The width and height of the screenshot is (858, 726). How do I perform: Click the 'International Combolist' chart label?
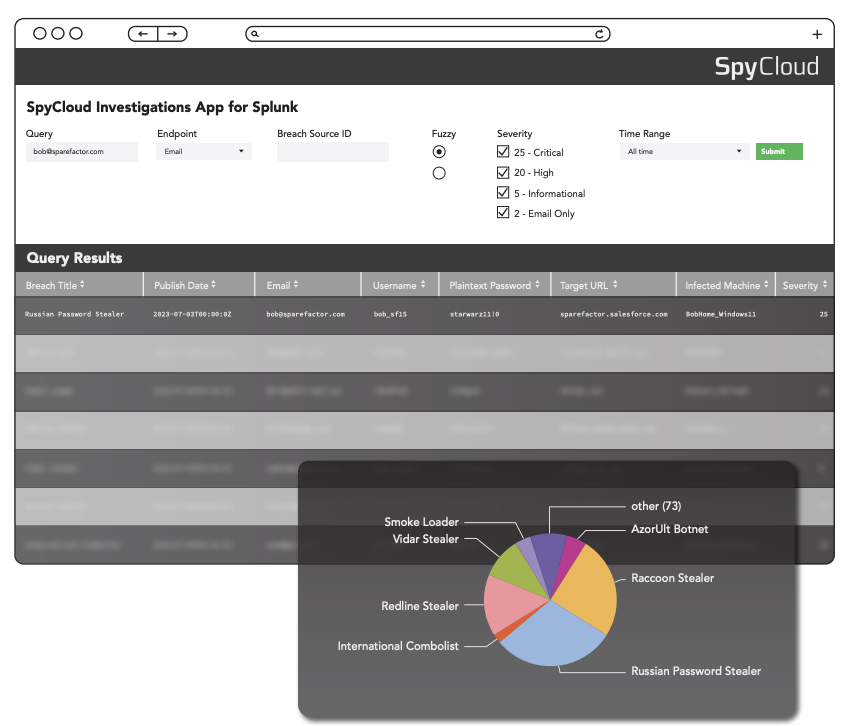tap(398, 646)
